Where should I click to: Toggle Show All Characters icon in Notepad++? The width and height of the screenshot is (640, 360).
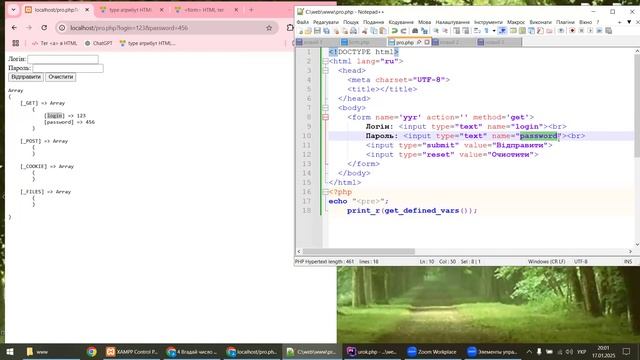487,31
